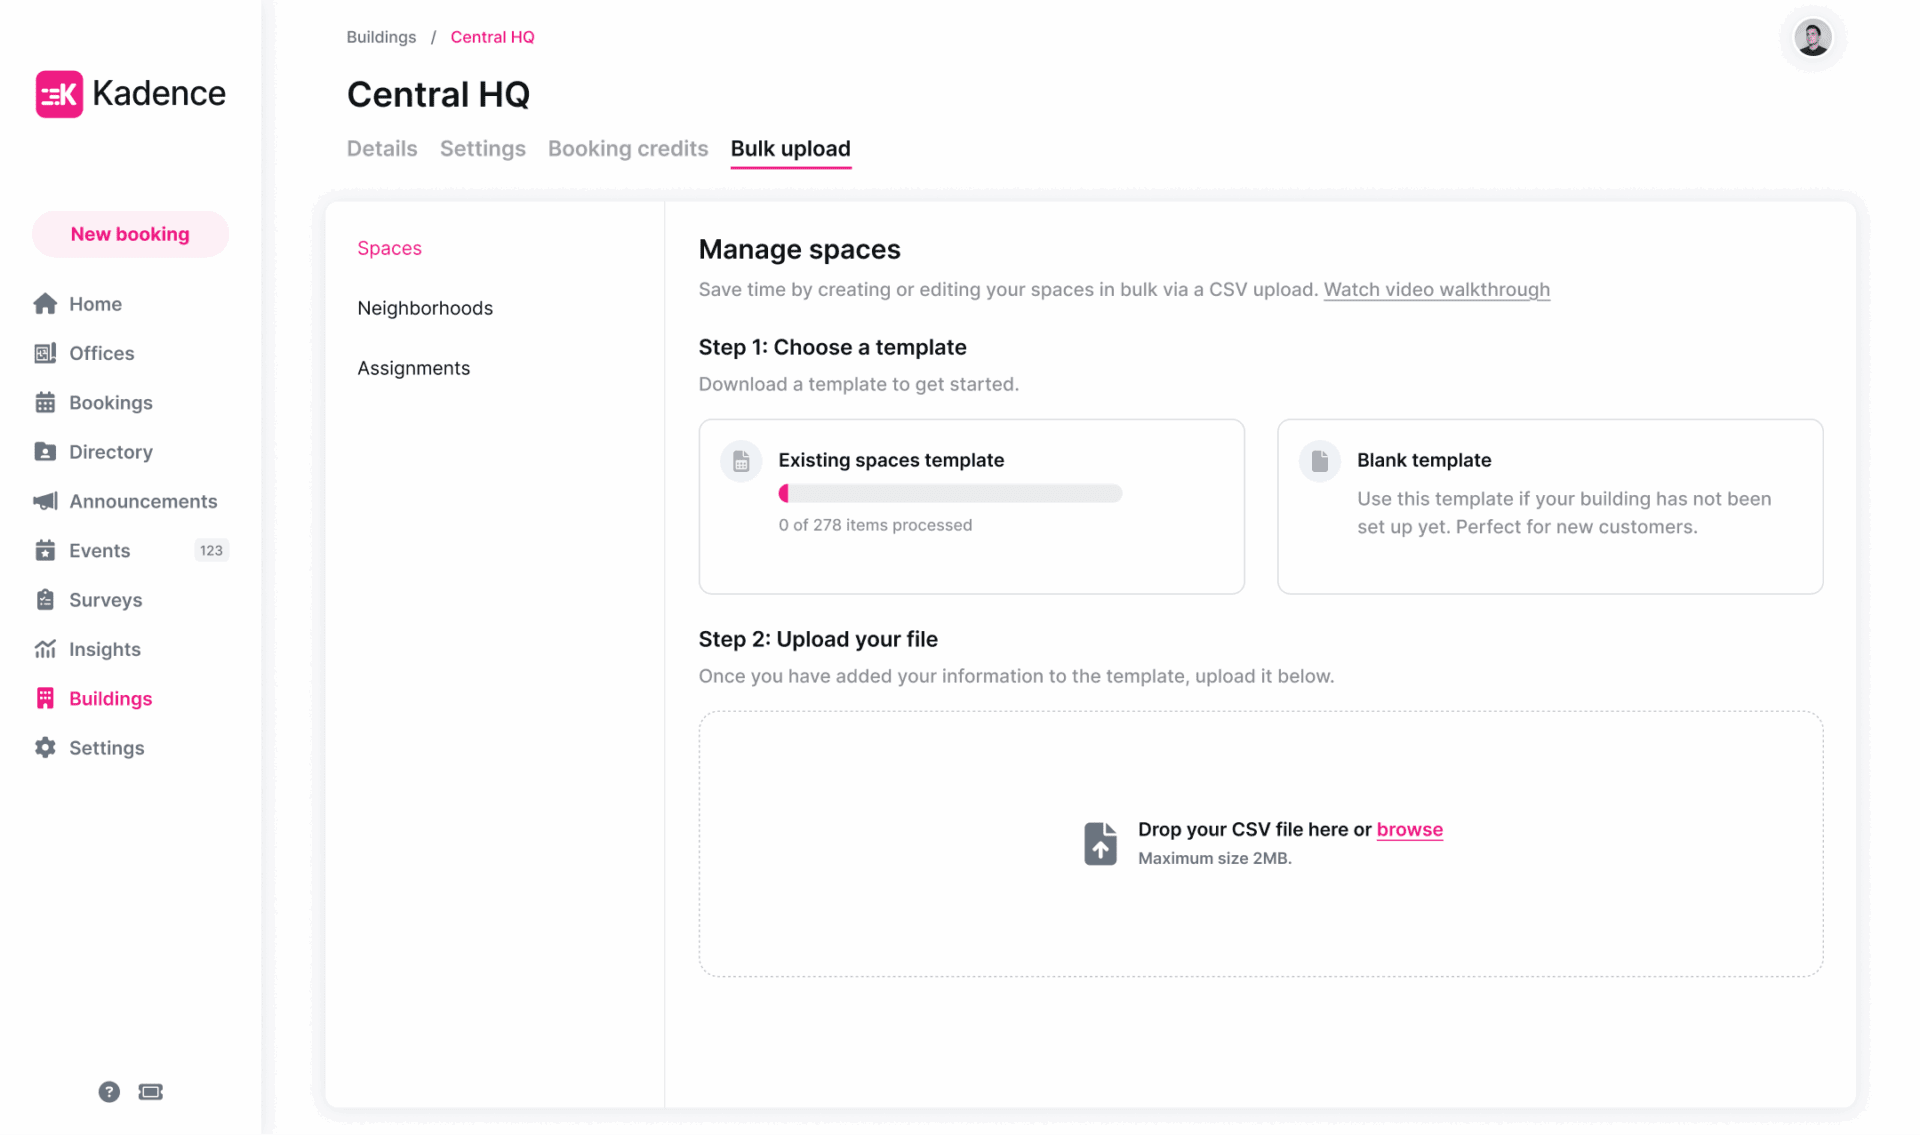Switch to the Details tab
Image resolution: width=1920 pixels, height=1135 pixels.
(381, 148)
